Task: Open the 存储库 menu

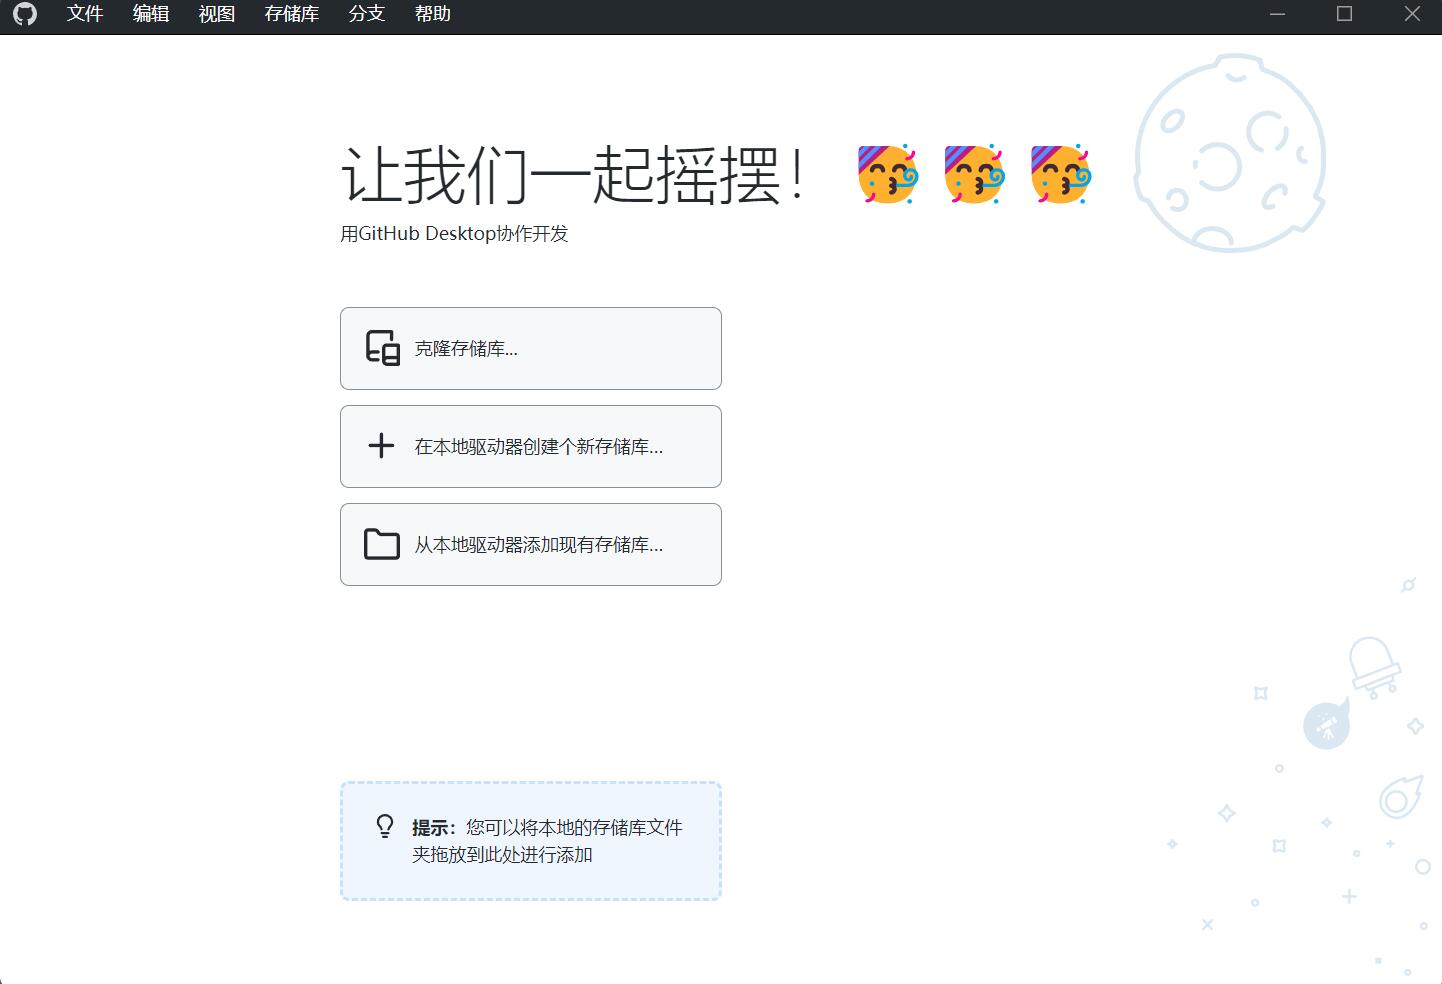Action: [292, 14]
